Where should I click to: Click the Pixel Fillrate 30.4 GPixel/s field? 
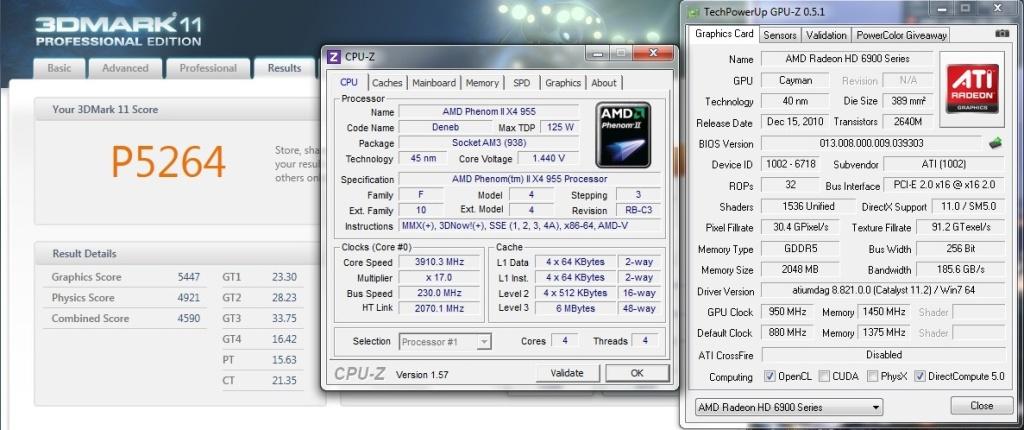pos(801,227)
